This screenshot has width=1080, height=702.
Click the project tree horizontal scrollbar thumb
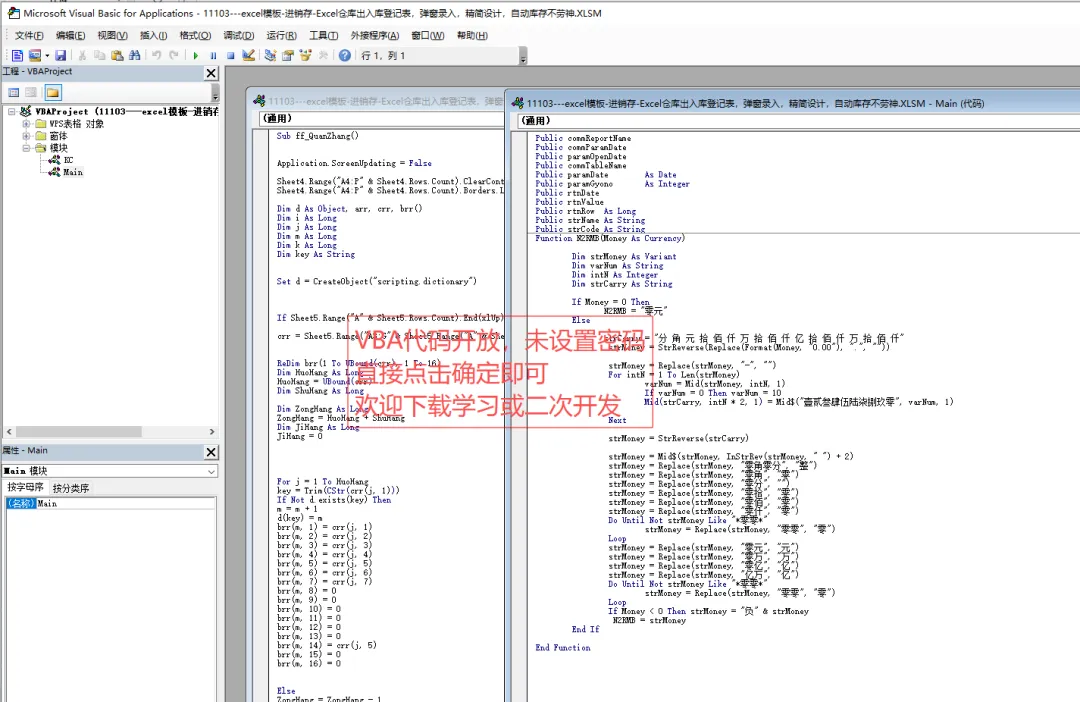[78, 431]
